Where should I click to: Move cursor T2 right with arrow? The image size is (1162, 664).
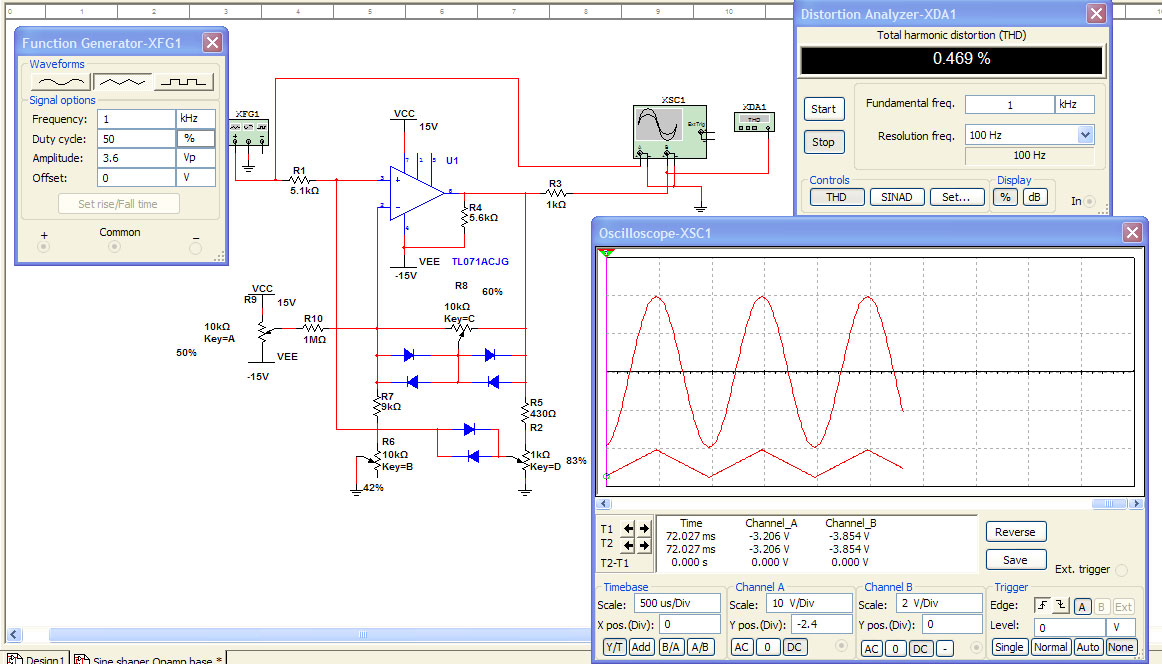(x=644, y=545)
